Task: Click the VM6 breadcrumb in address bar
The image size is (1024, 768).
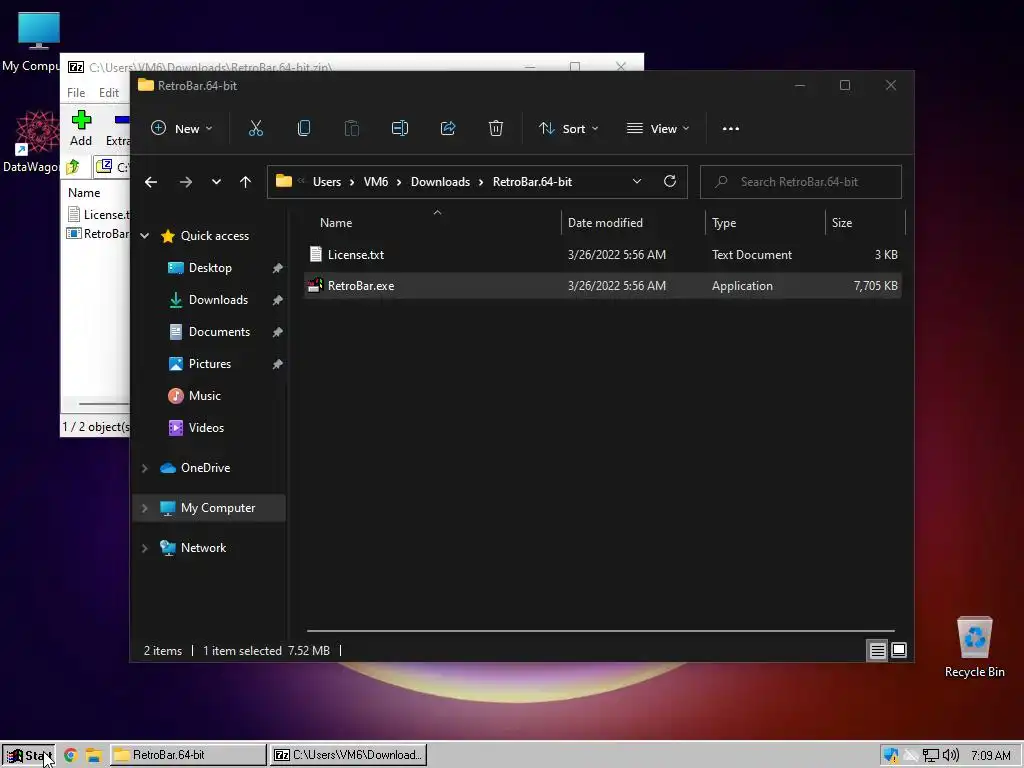Action: click(376, 182)
